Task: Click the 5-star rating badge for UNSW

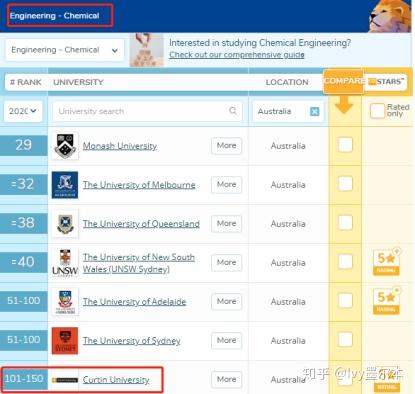Action: [x=387, y=262]
